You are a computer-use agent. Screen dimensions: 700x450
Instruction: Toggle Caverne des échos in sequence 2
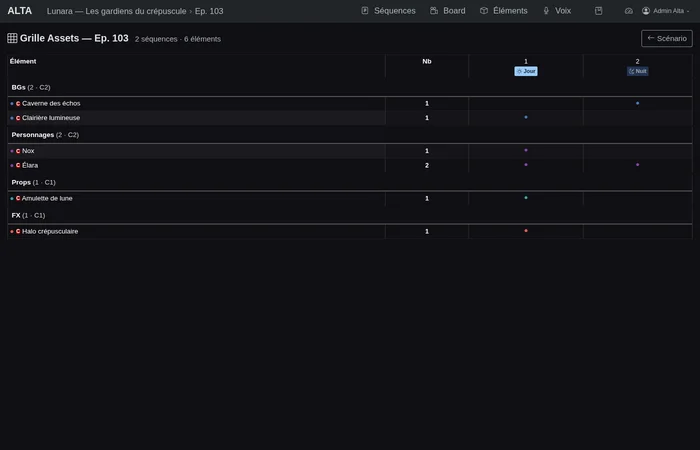637,103
